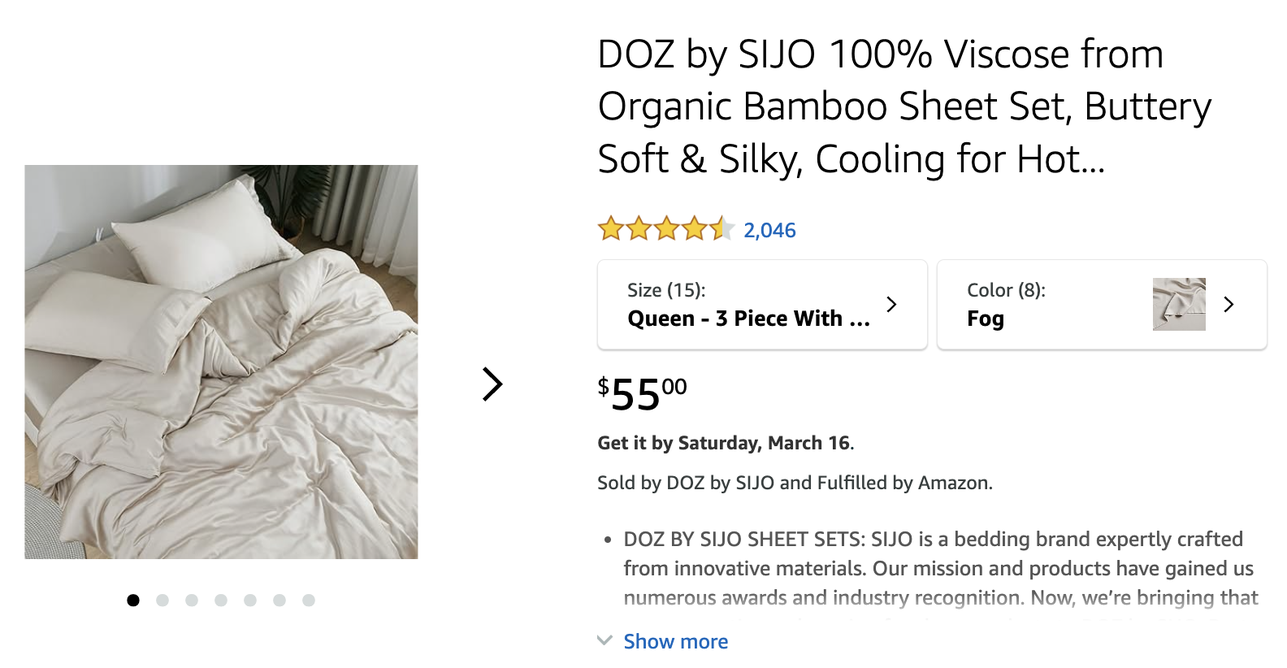
Task: Click the bedding product photo
Action: click(x=221, y=362)
